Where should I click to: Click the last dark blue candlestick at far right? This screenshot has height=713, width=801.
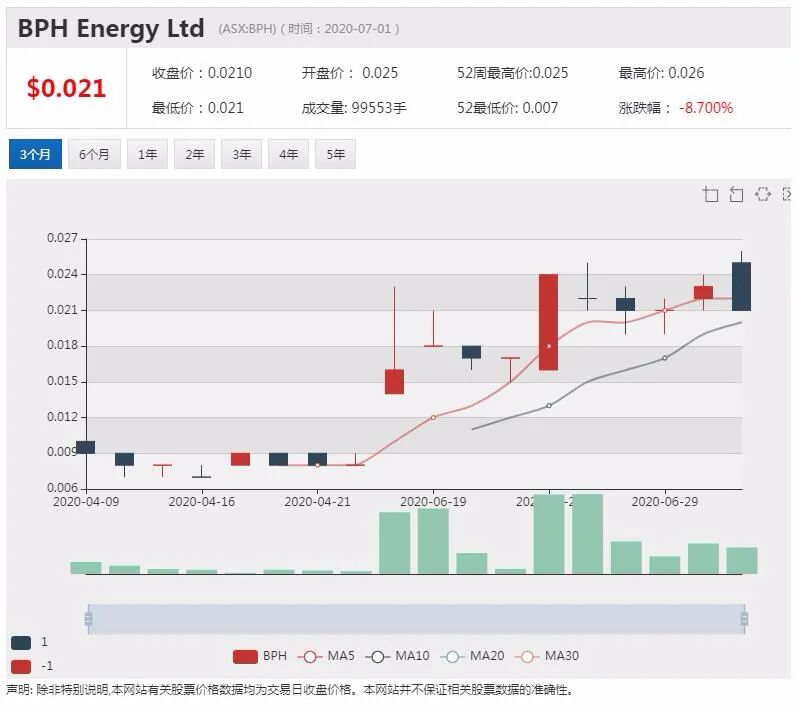[x=741, y=286]
